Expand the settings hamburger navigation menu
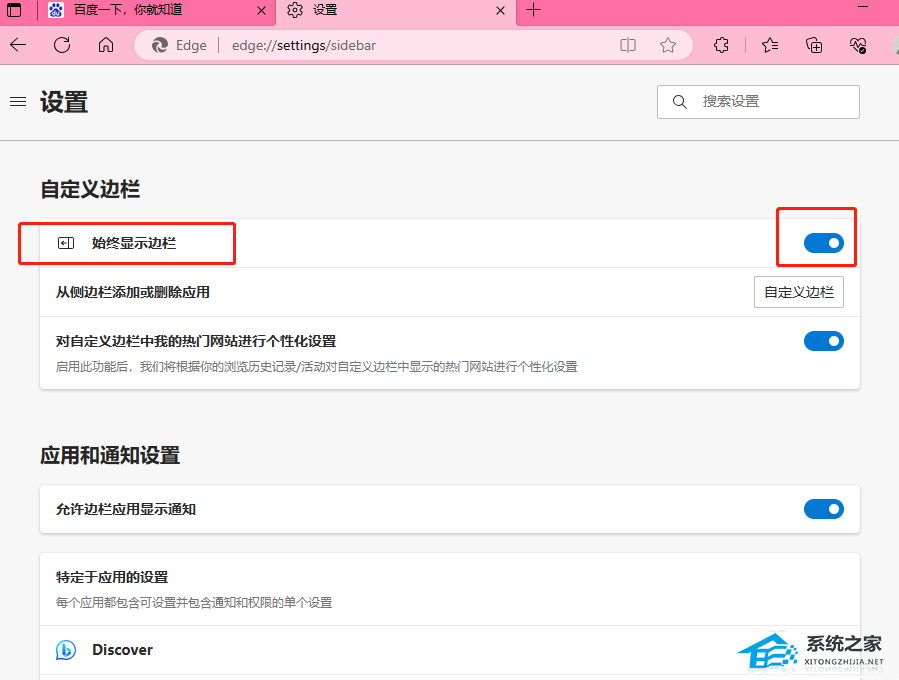Viewport: 899px width, 680px height. click(17, 101)
